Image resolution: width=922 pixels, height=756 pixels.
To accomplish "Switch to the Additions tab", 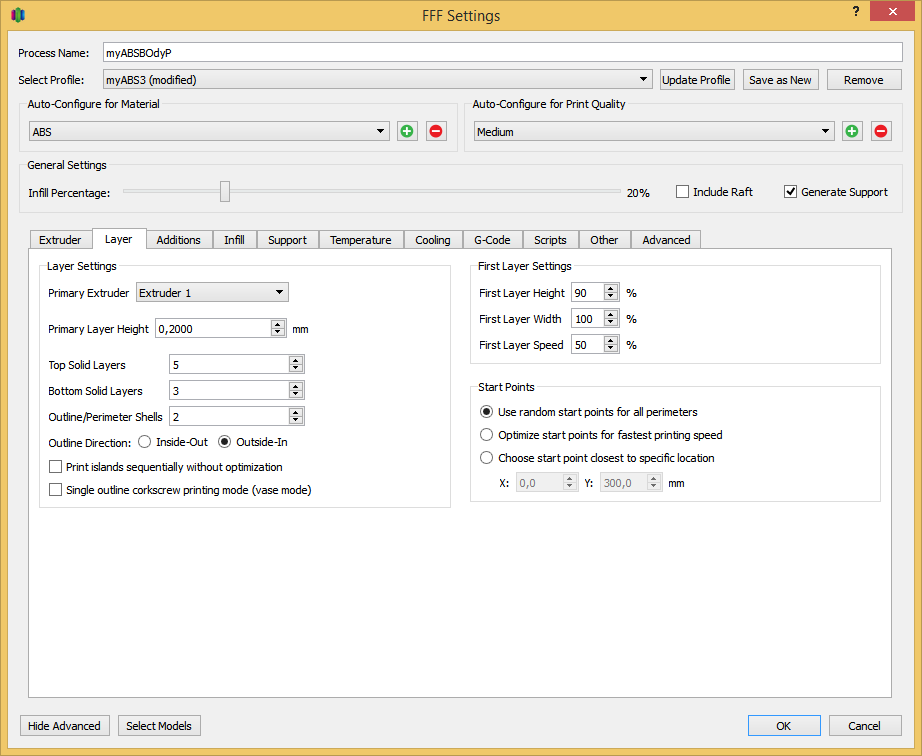I will pos(179,240).
